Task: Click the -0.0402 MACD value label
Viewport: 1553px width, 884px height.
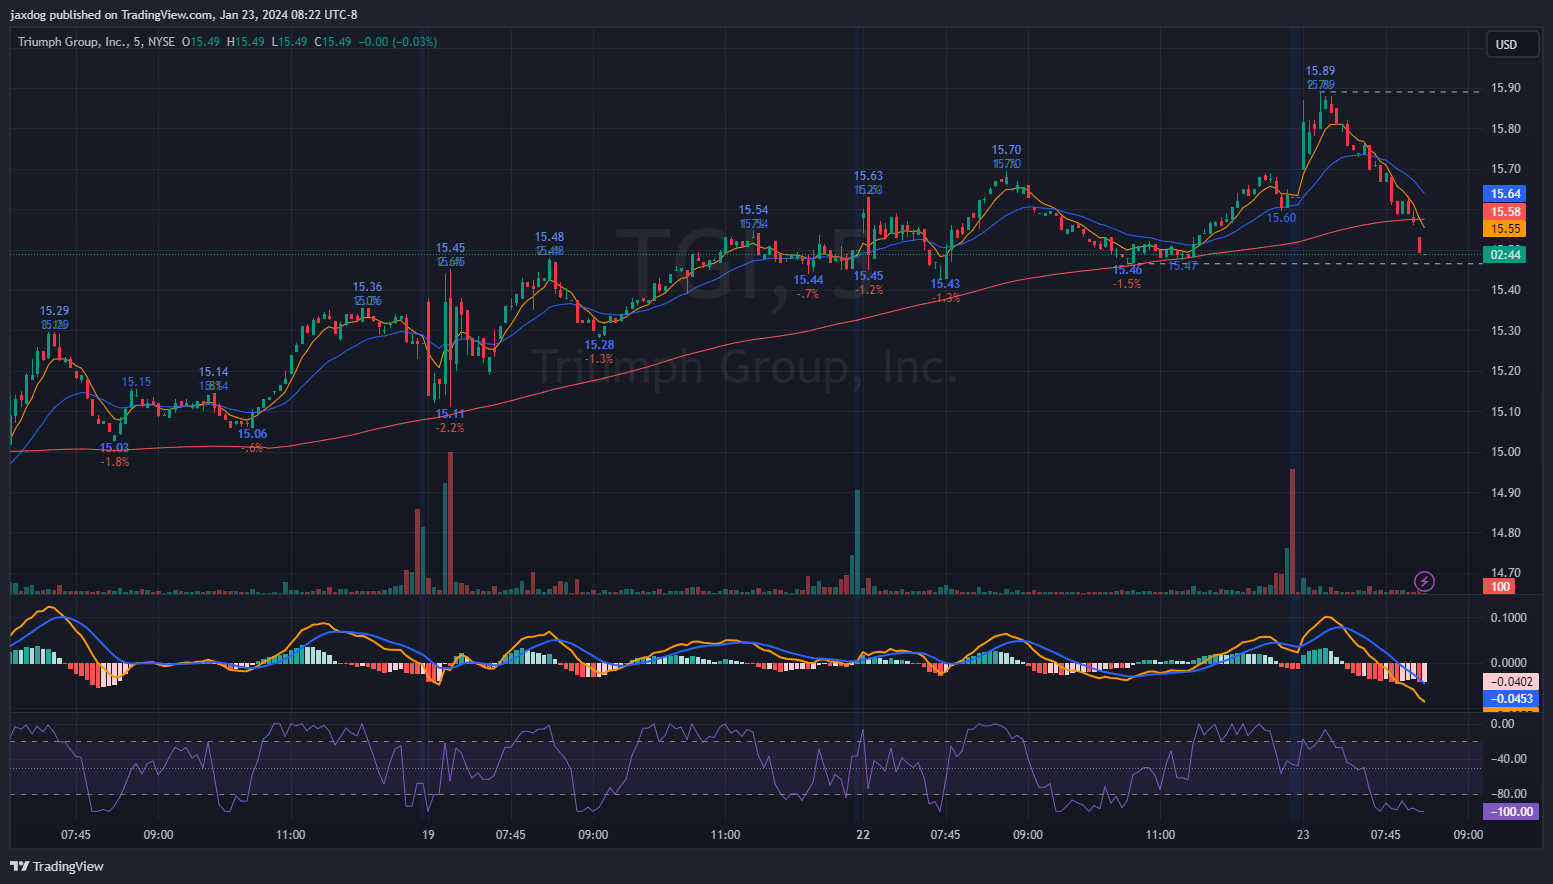Action: [x=1510, y=682]
